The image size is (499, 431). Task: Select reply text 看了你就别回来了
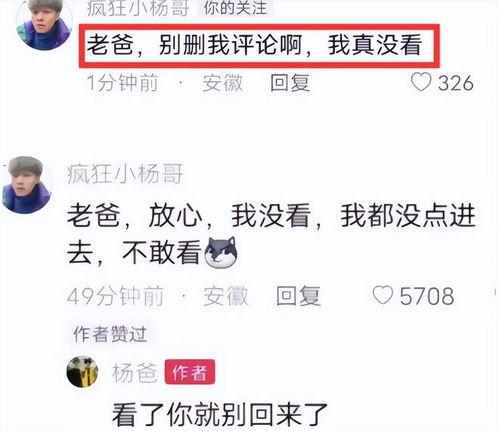tap(220, 415)
